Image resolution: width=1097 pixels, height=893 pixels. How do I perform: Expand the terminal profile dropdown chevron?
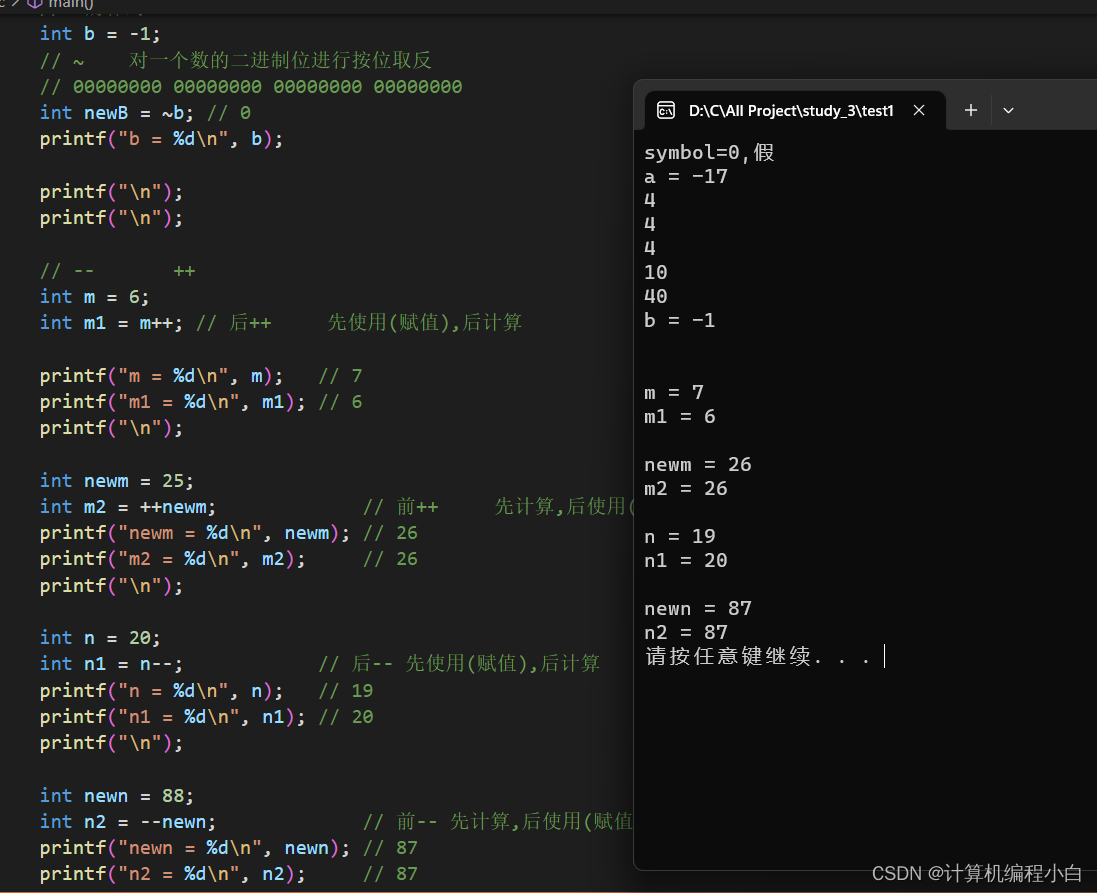(x=1008, y=111)
